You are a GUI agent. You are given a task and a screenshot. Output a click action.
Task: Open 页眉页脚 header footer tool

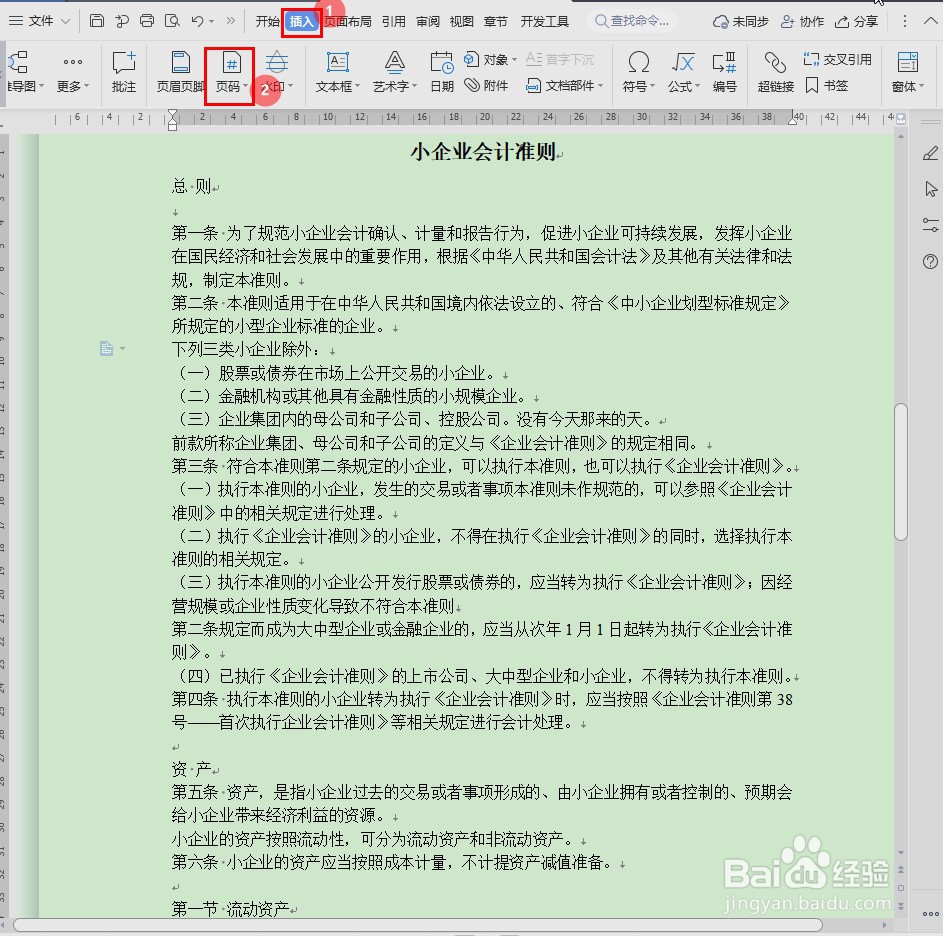(180, 72)
